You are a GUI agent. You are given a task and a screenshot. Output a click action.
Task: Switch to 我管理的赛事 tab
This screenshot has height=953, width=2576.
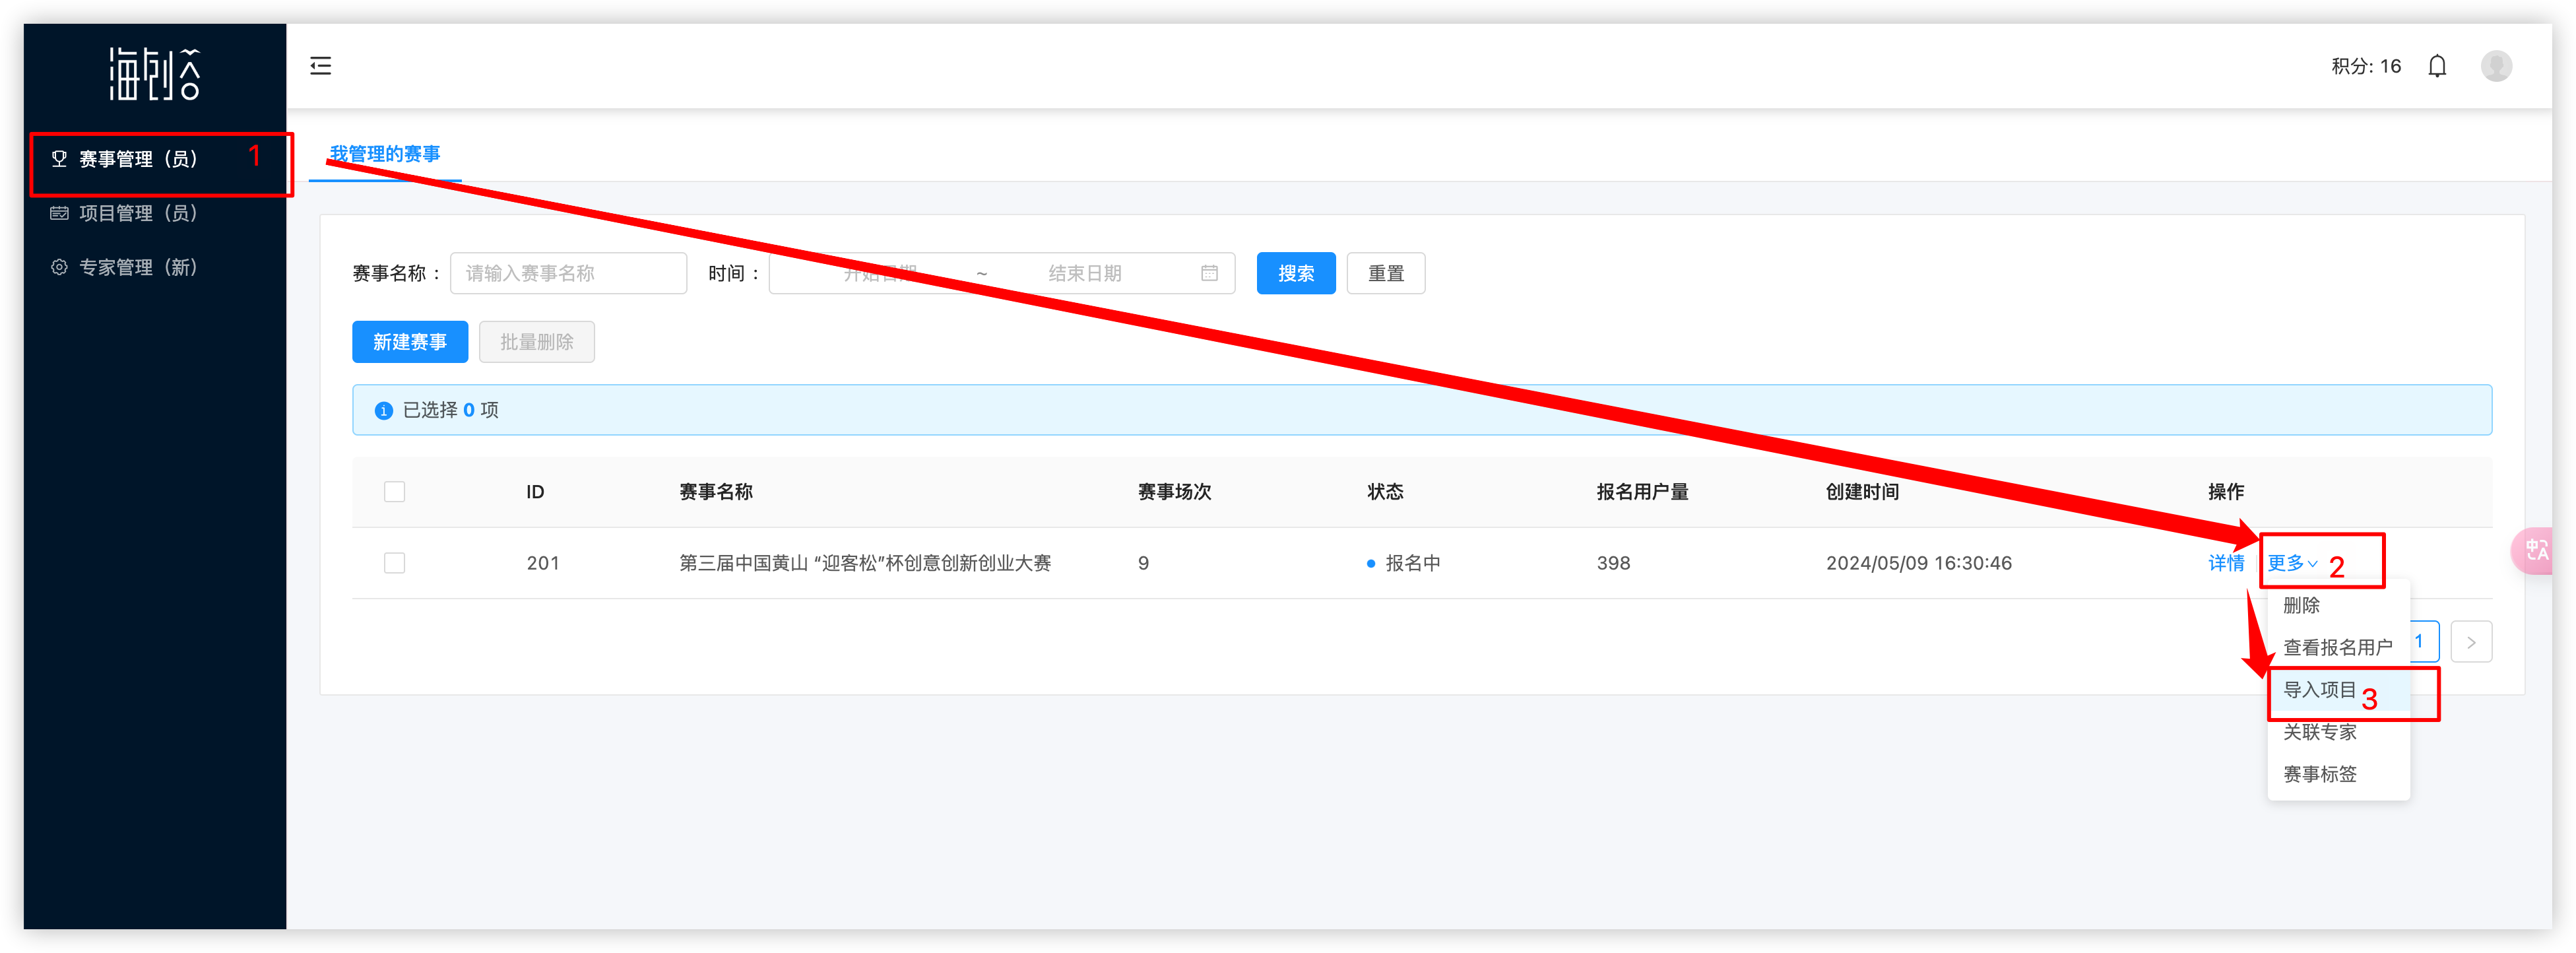click(385, 154)
